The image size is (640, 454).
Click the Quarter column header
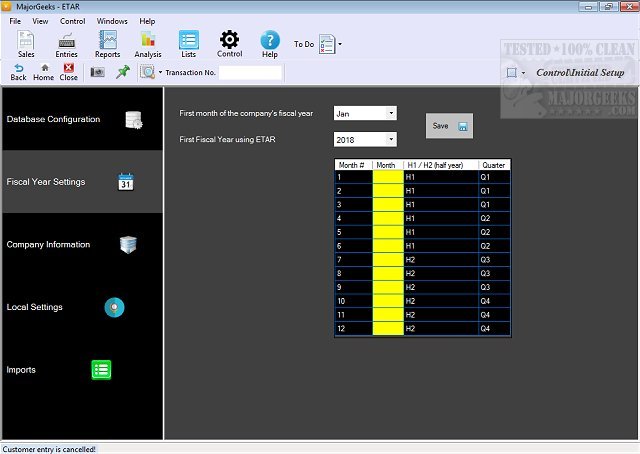click(494, 165)
